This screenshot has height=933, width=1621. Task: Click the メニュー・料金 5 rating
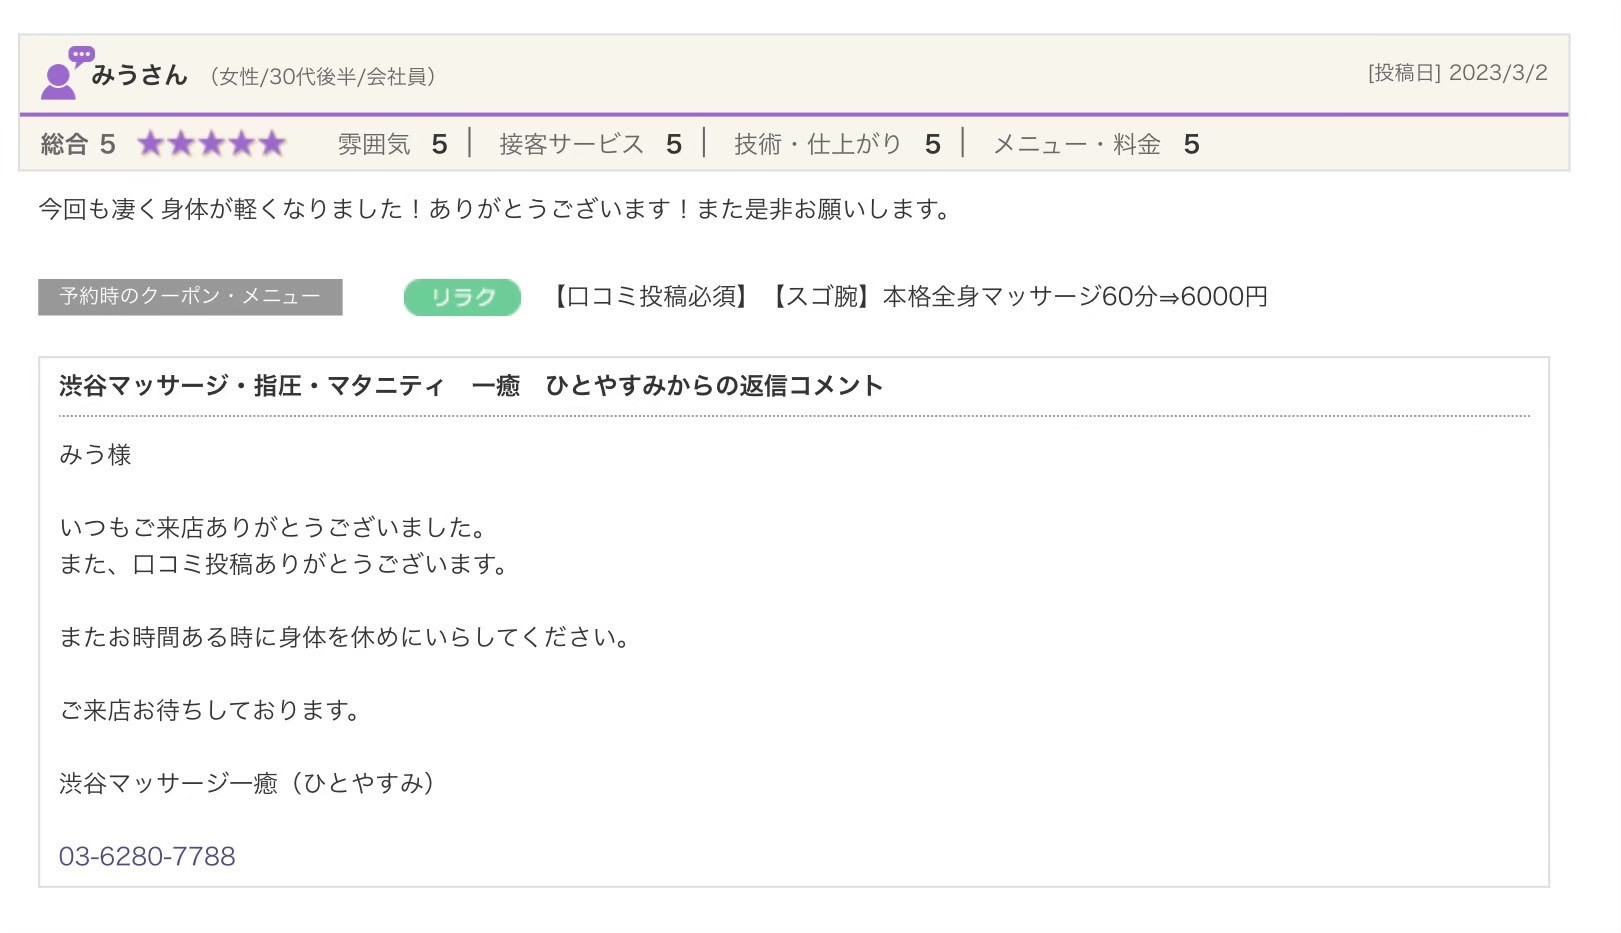pyautogui.click(x=1096, y=144)
